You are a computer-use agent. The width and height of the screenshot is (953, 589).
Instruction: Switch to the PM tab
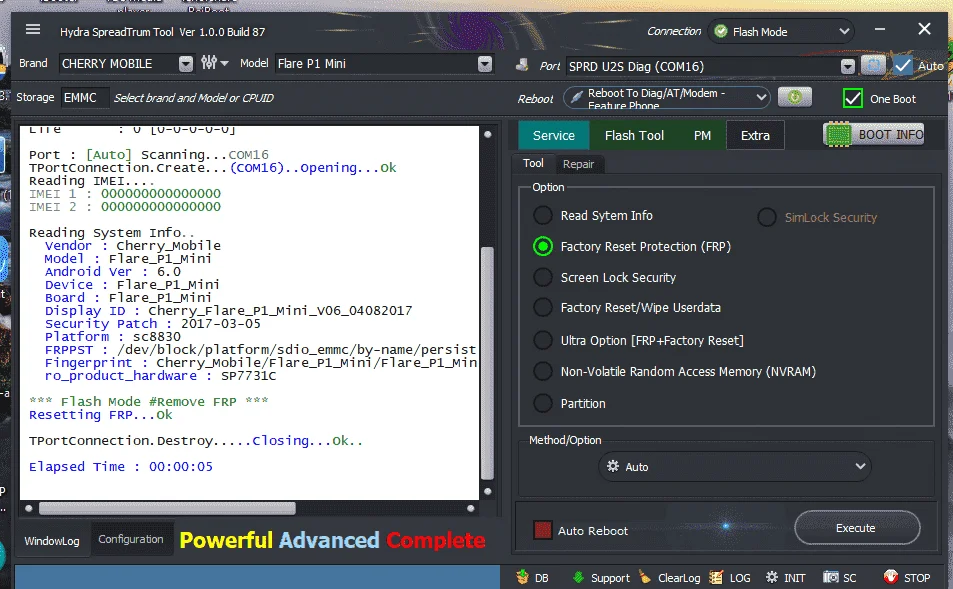click(x=702, y=136)
